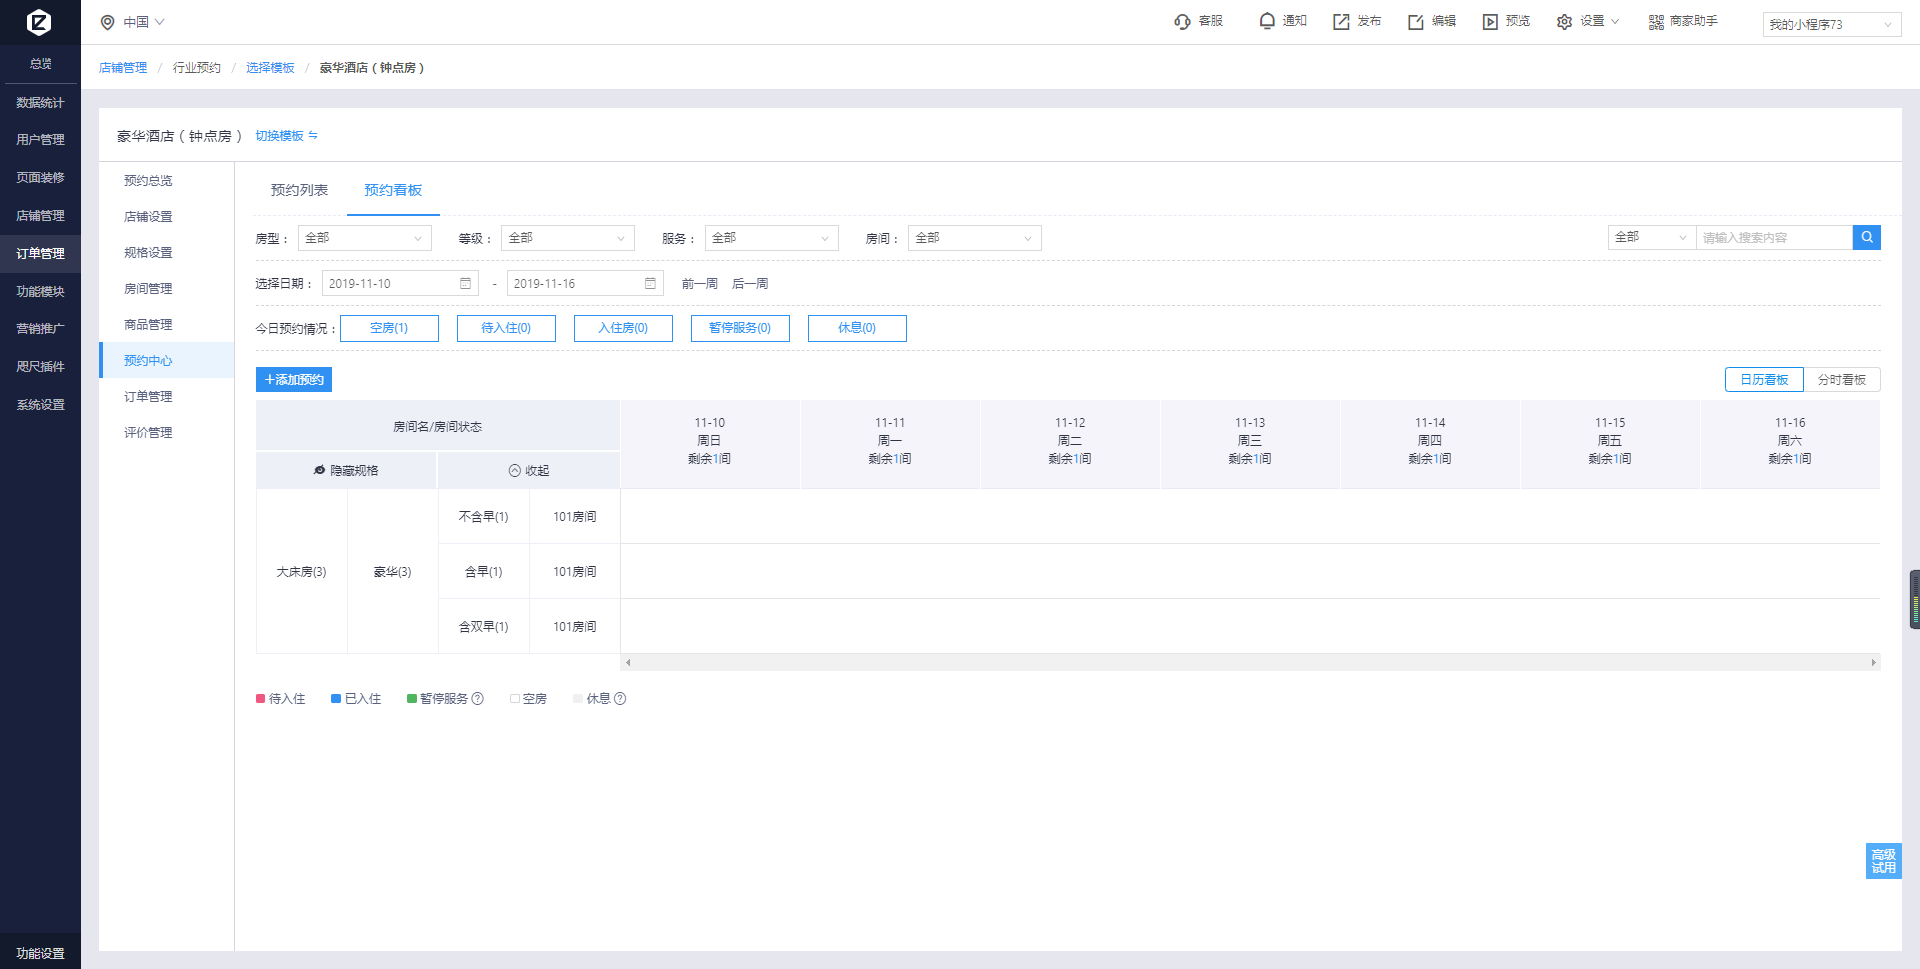Open 商家助手 QR code icon
Viewport: 1920px width, 969px height.
tap(1656, 22)
